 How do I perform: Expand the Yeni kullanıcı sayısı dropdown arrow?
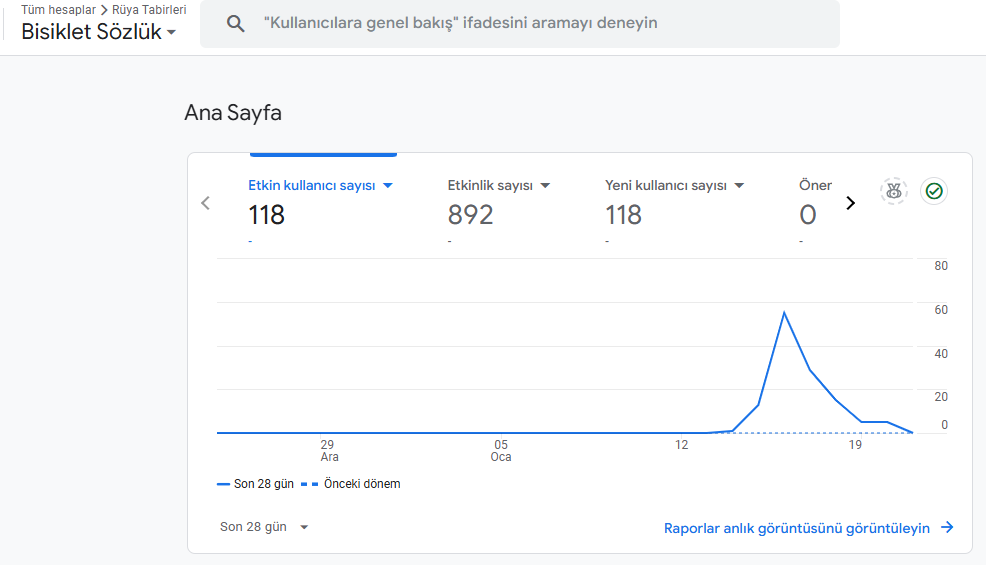point(740,186)
